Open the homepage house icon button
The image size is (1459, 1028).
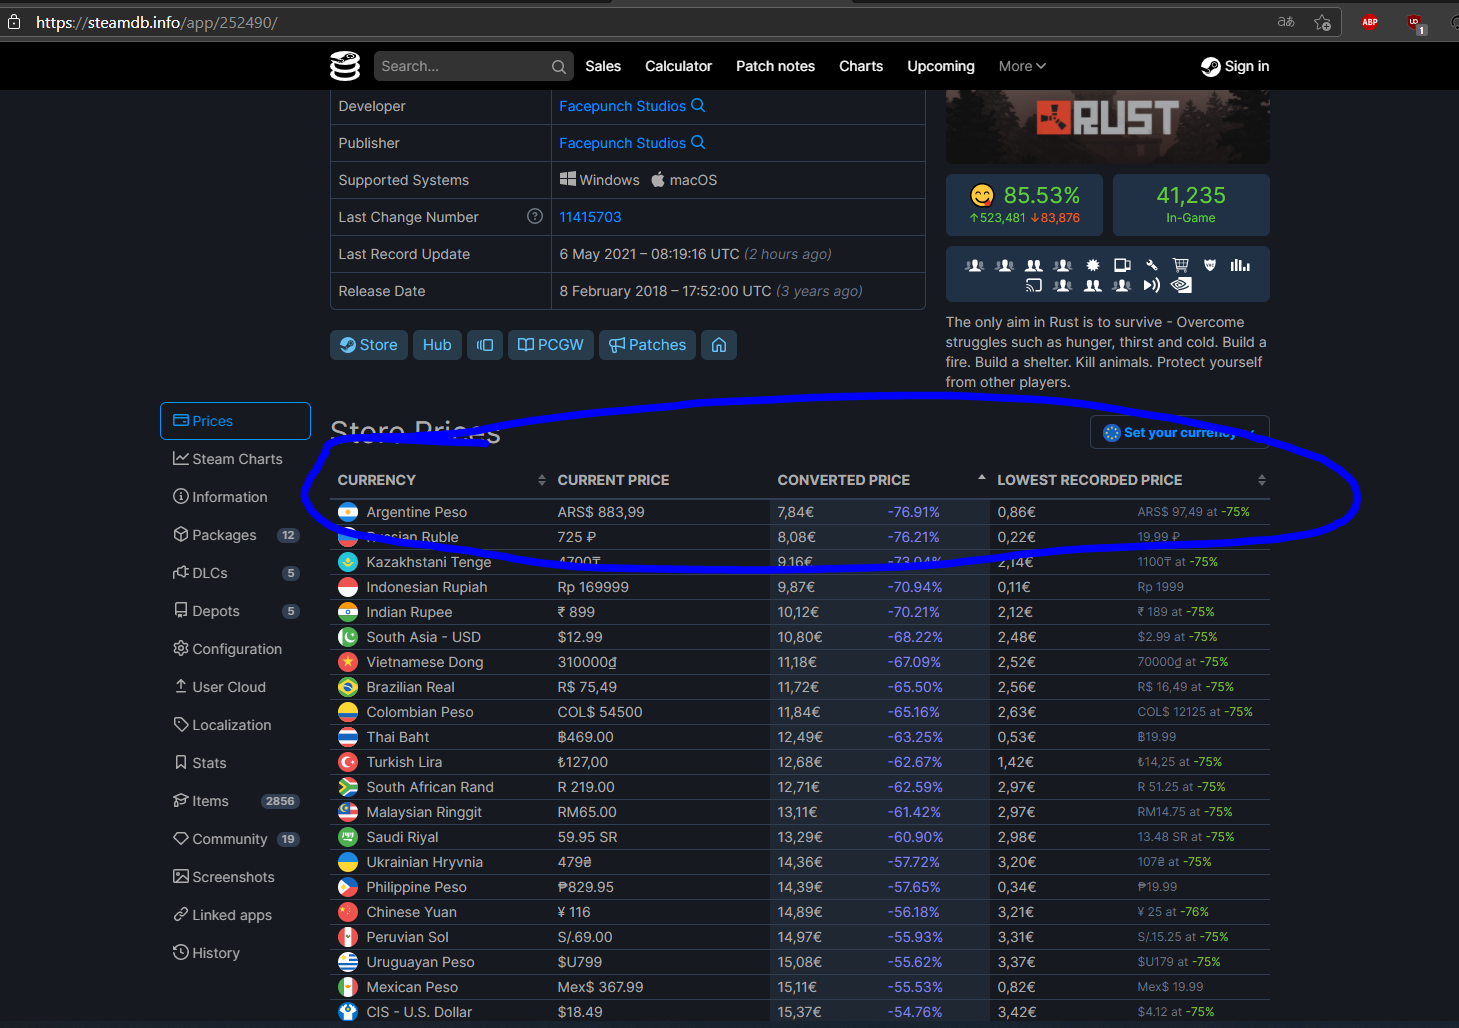pyautogui.click(x=719, y=345)
